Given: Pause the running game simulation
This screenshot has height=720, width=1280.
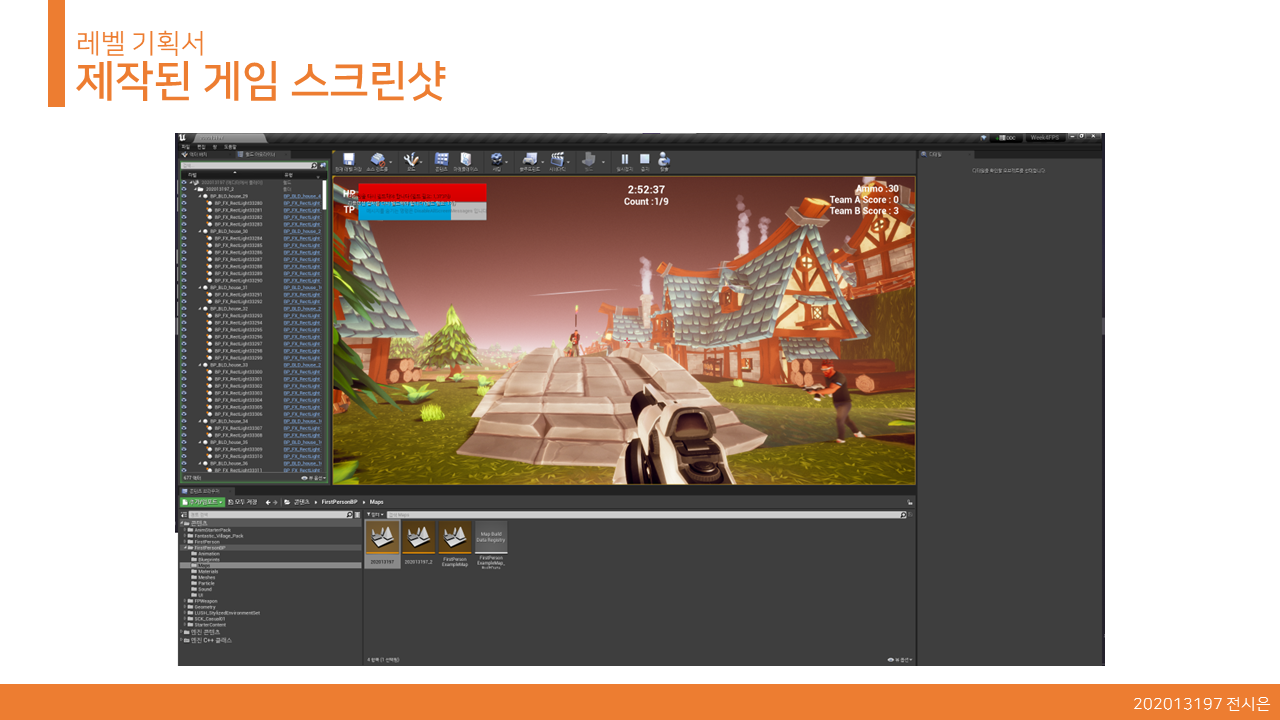Looking at the screenshot, I should click(x=625, y=160).
